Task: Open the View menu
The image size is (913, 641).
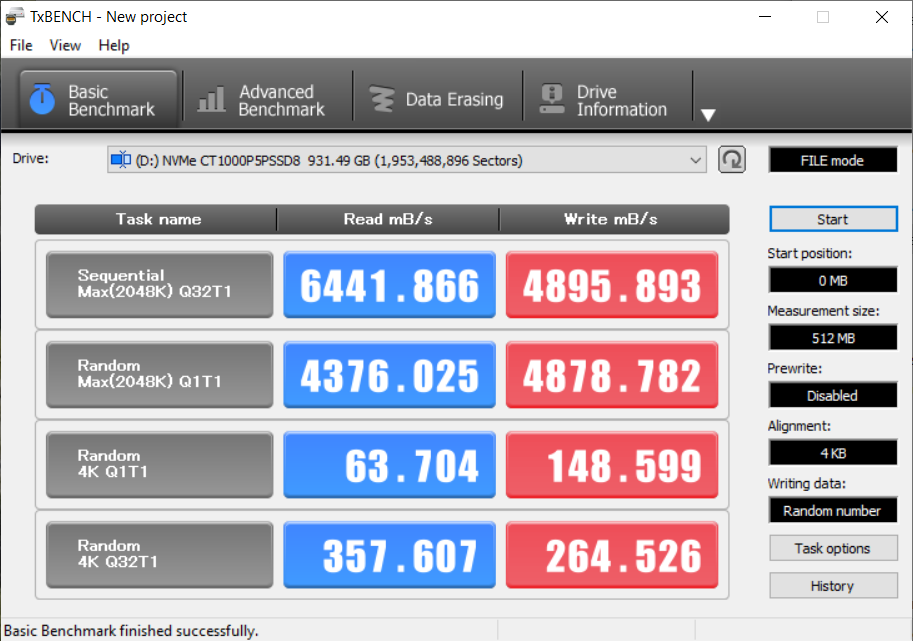Action: [65, 45]
